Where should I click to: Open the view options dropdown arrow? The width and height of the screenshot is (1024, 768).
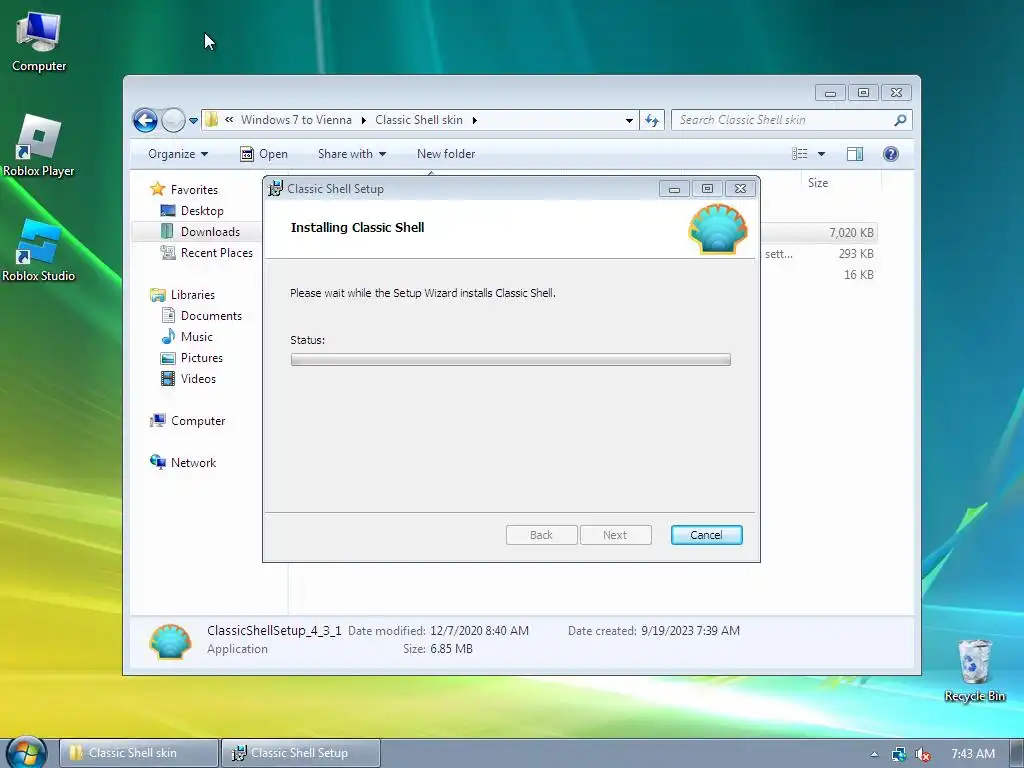(822, 154)
